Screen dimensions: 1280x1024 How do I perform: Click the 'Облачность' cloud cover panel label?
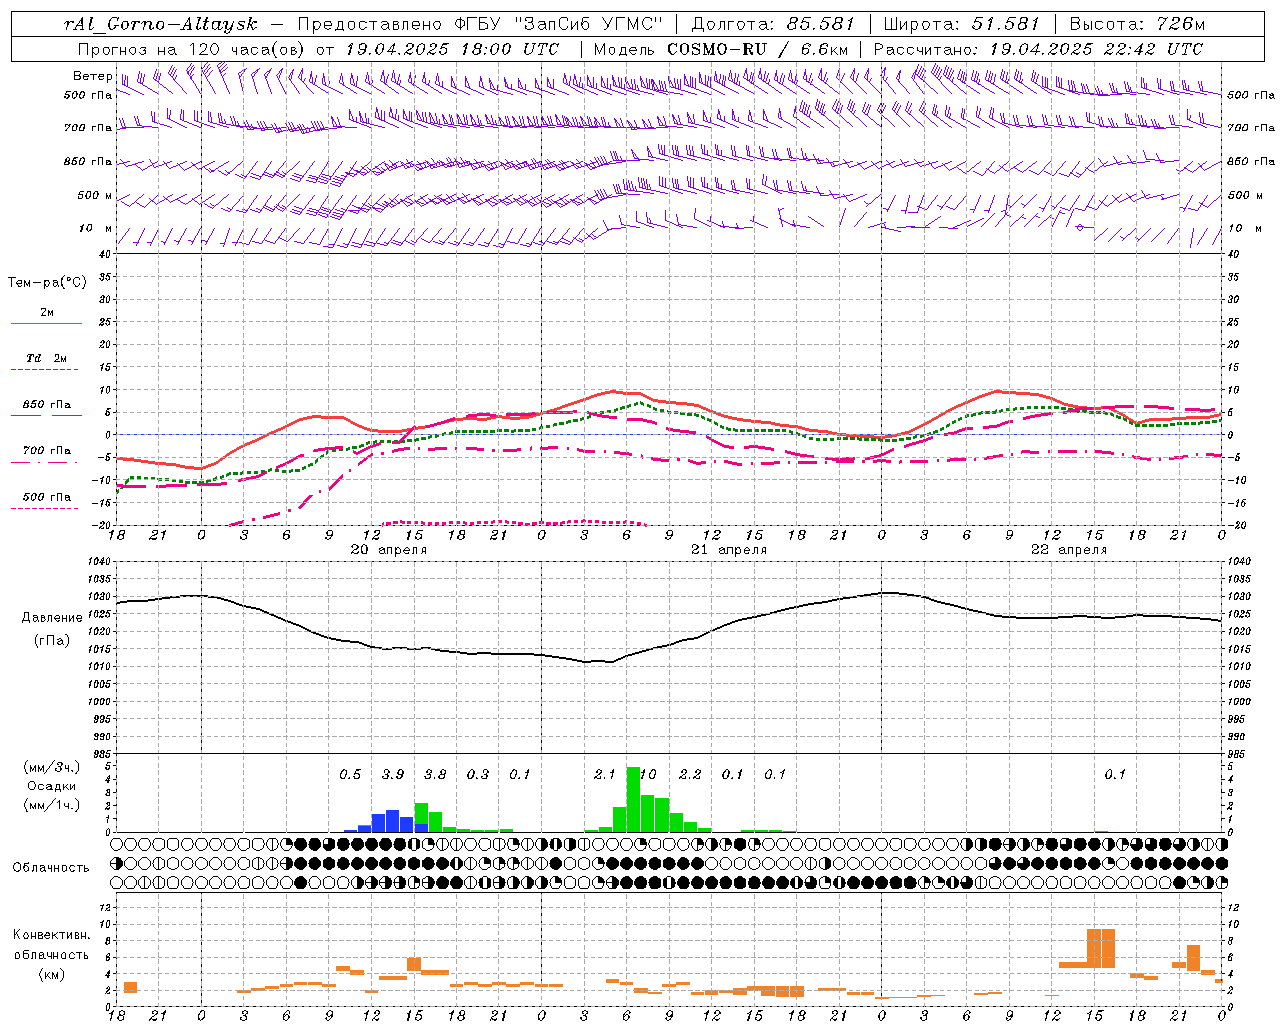tap(51, 868)
